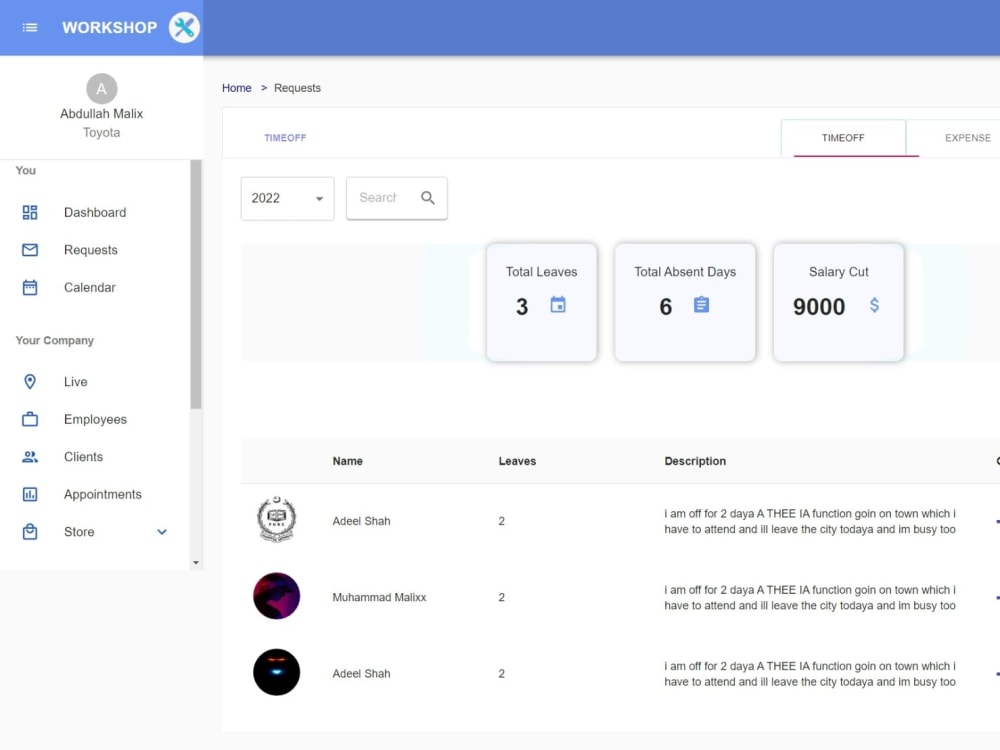Click the user avatar with letter A
Viewport: 1000px width, 750px height.
101,89
